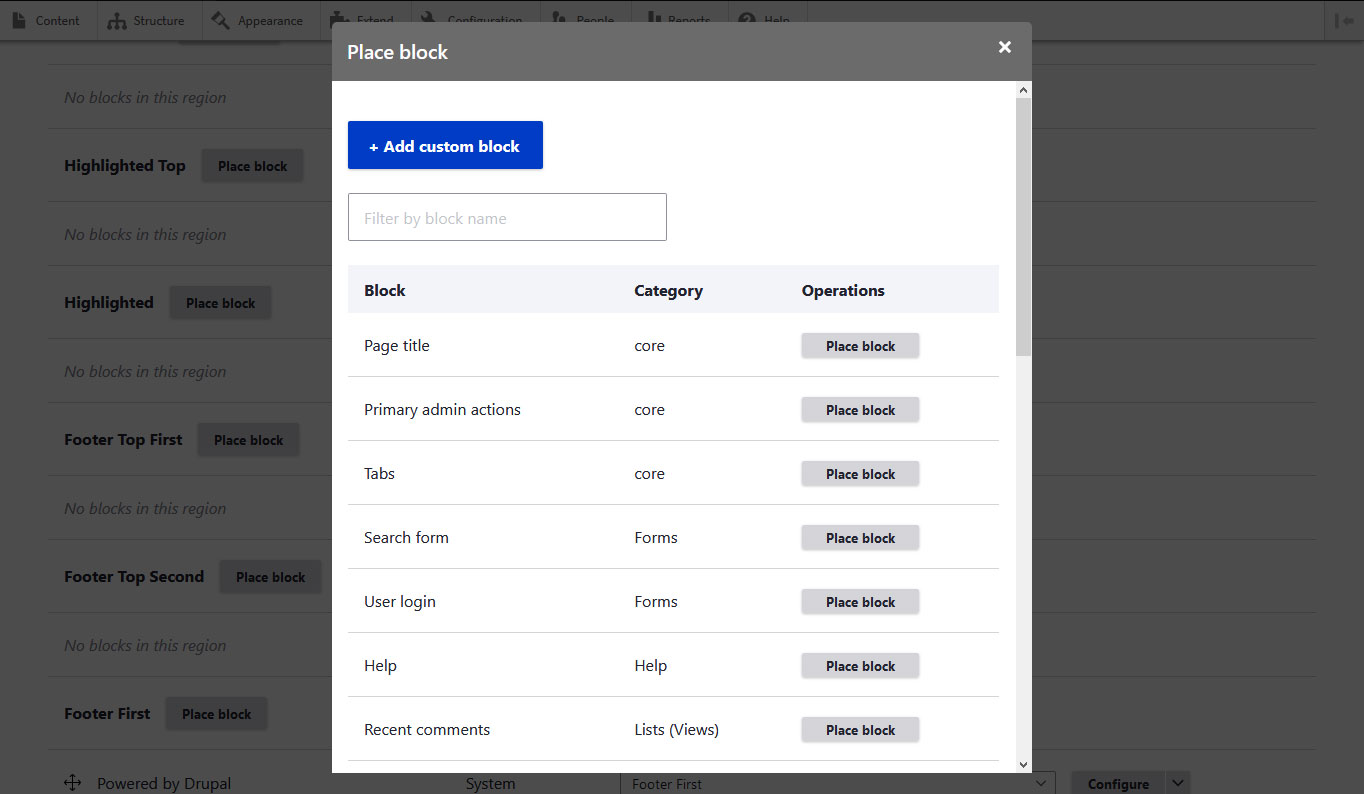
Task: Click the 'Lists (Views)' category cell
Action: click(677, 730)
